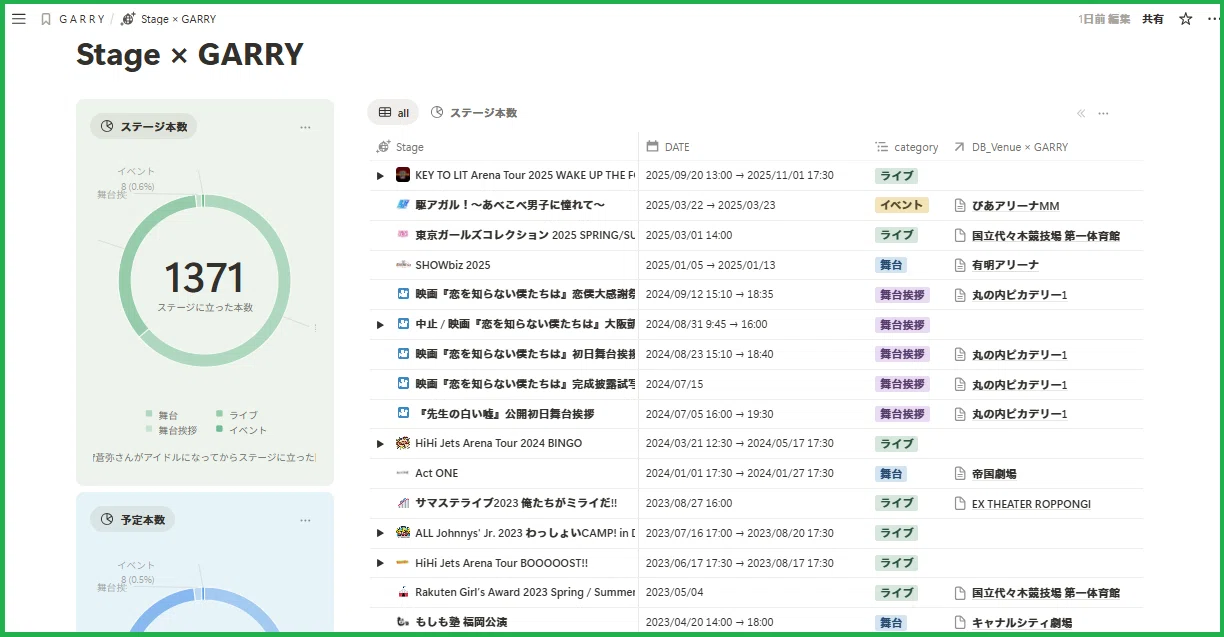The image size is (1224, 637).
Task: Click the DATE column header
Action: click(668, 147)
